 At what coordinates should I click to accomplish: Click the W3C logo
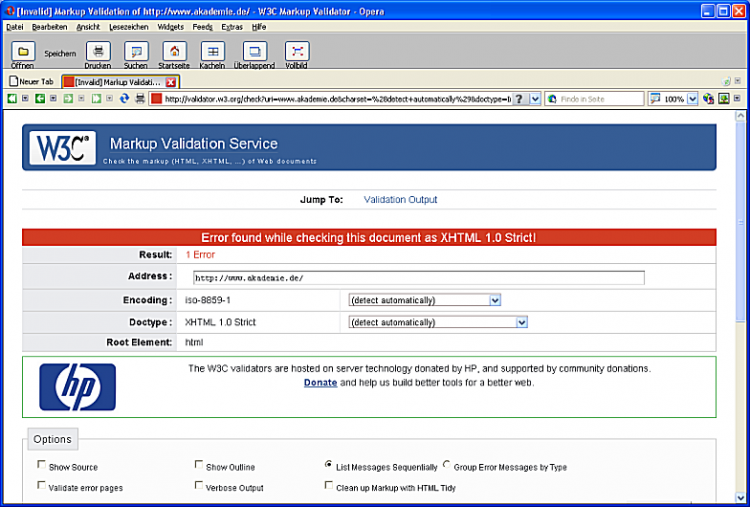[x=62, y=148]
